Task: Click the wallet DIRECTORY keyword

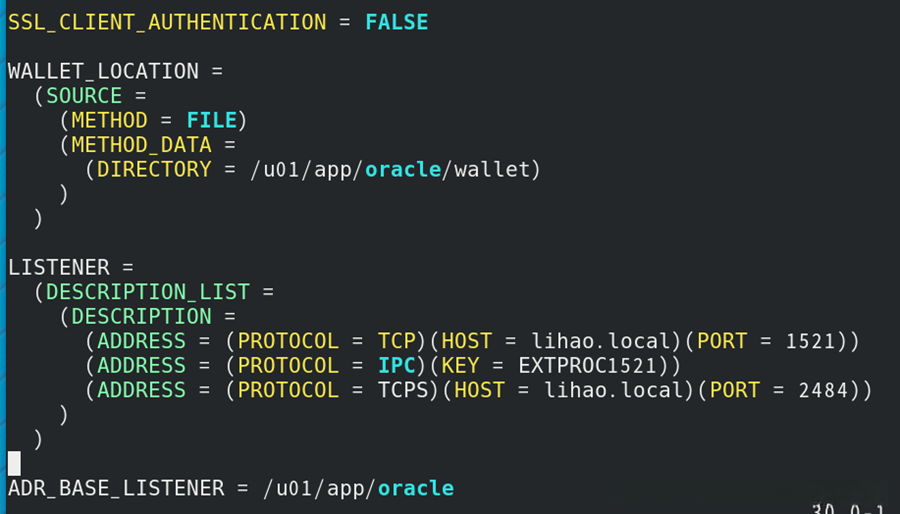Action: point(154,170)
